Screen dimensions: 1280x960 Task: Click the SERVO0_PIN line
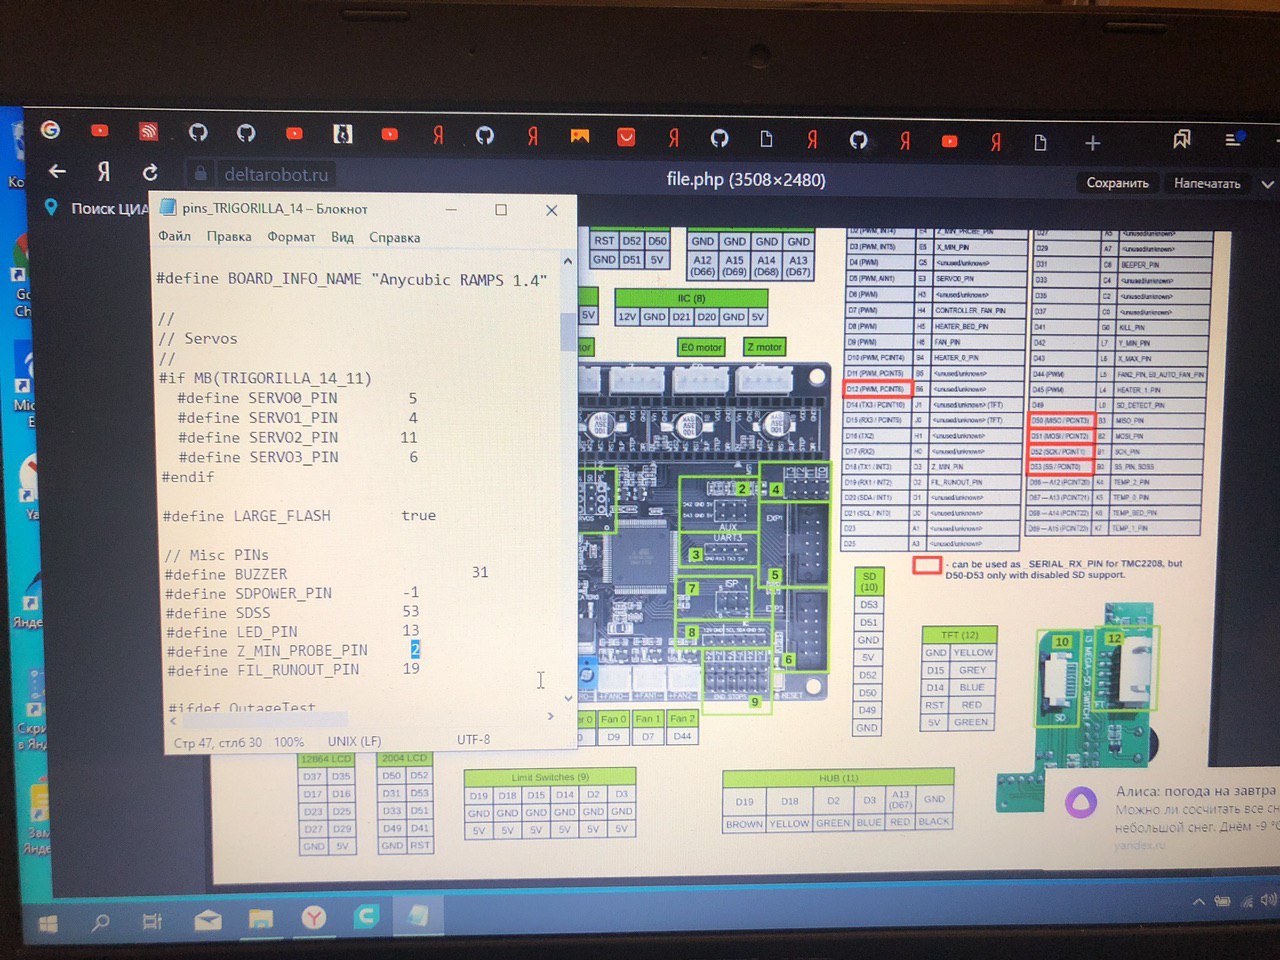pos(297,398)
